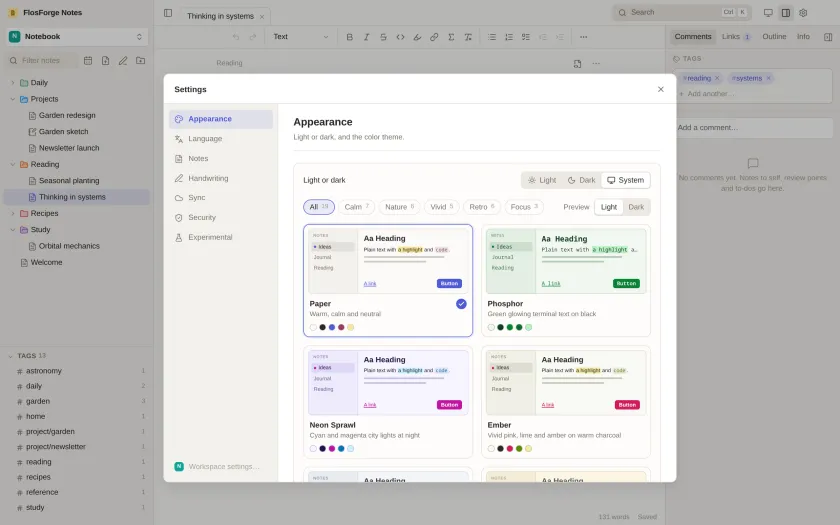Insert a numbered list

tap(509, 37)
